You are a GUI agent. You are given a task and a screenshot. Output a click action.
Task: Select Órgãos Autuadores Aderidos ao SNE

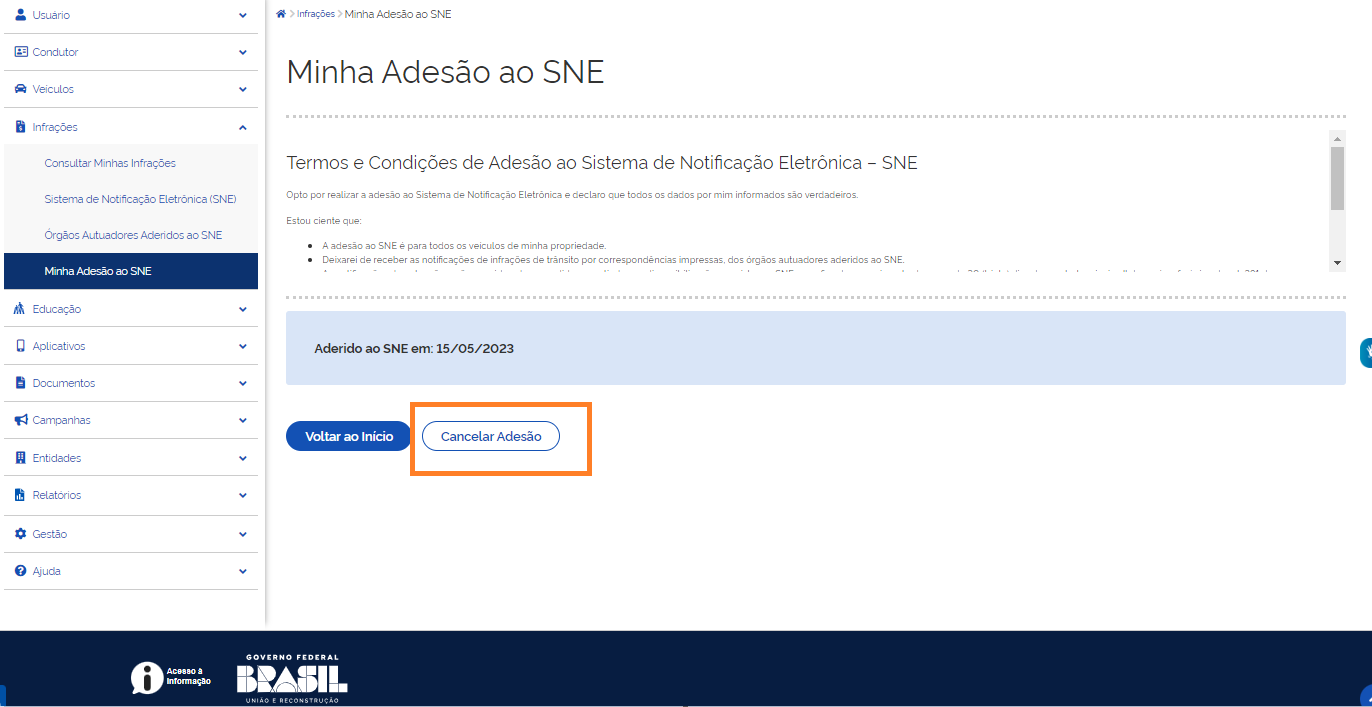(133, 235)
